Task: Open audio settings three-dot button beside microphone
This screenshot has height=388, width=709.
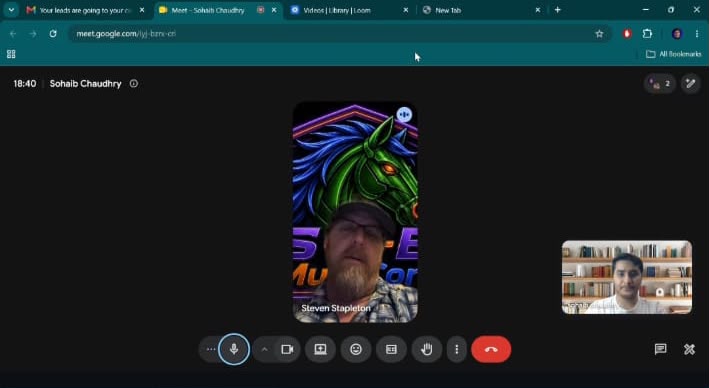Action: (x=211, y=349)
